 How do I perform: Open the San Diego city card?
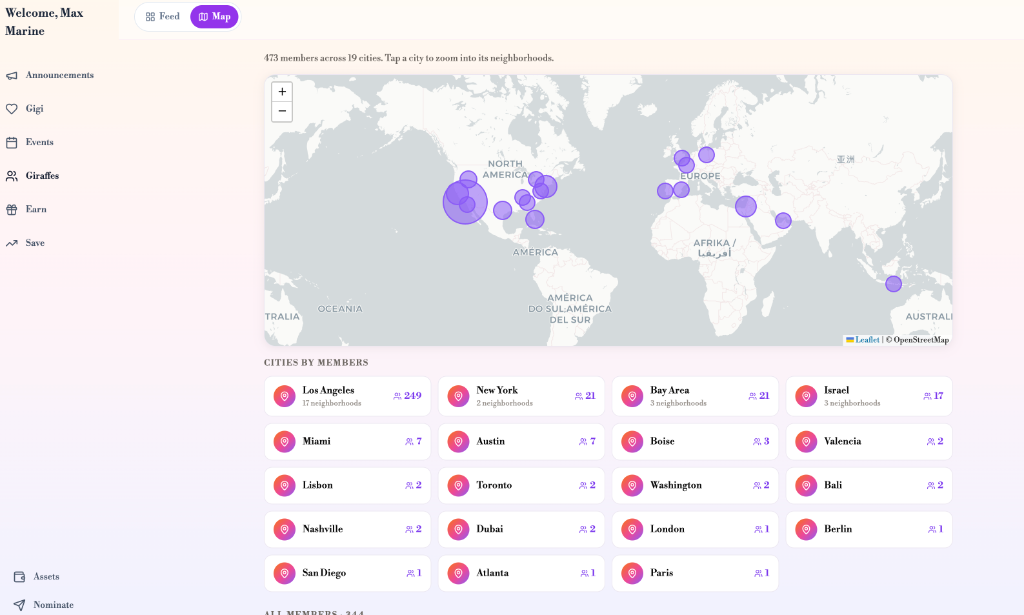point(347,573)
